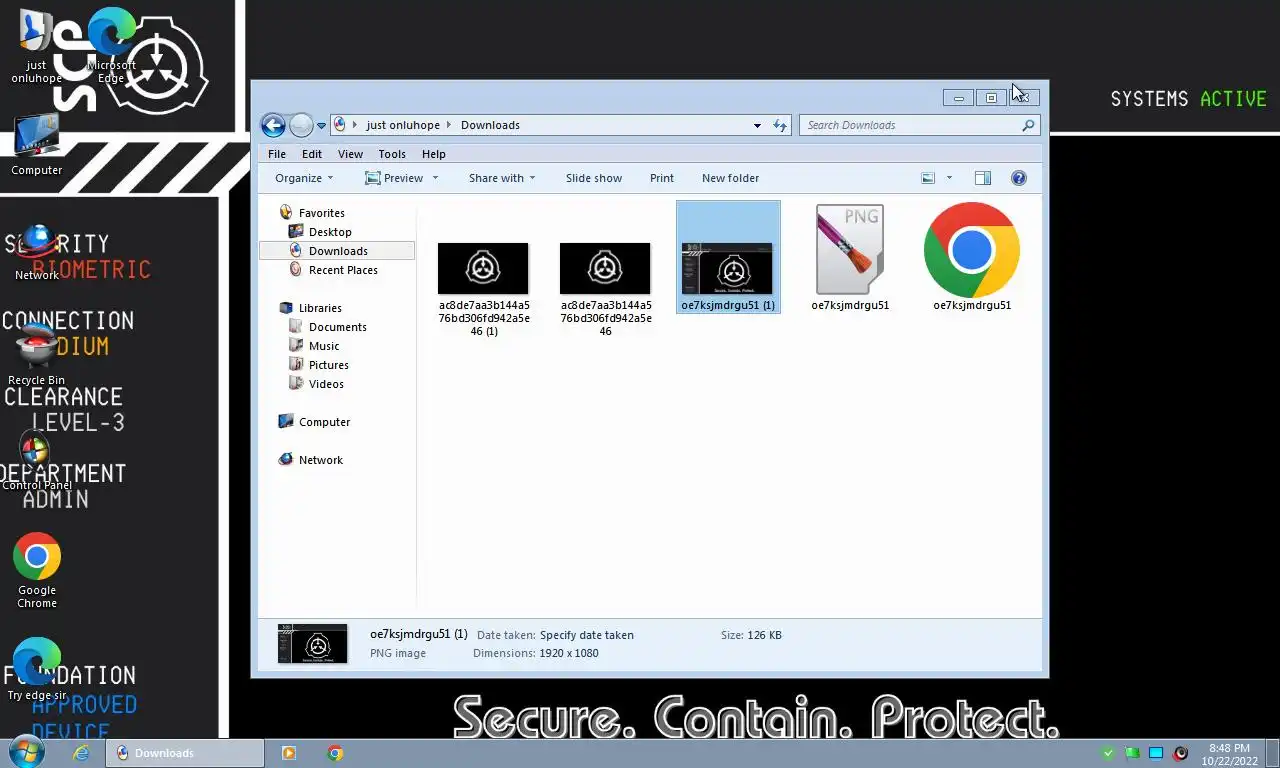Select Libraries in navigation pane
The height and width of the screenshot is (768, 1280).
pyautogui.click(x=320, y=308)
